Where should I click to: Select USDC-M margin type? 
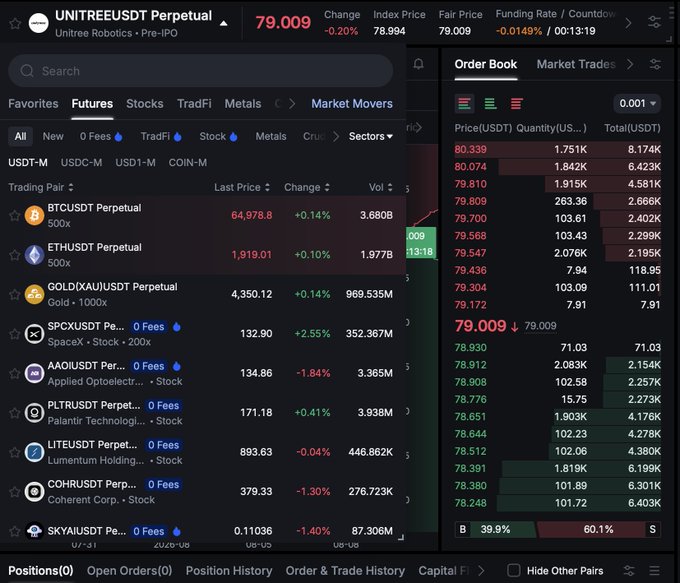82,163
